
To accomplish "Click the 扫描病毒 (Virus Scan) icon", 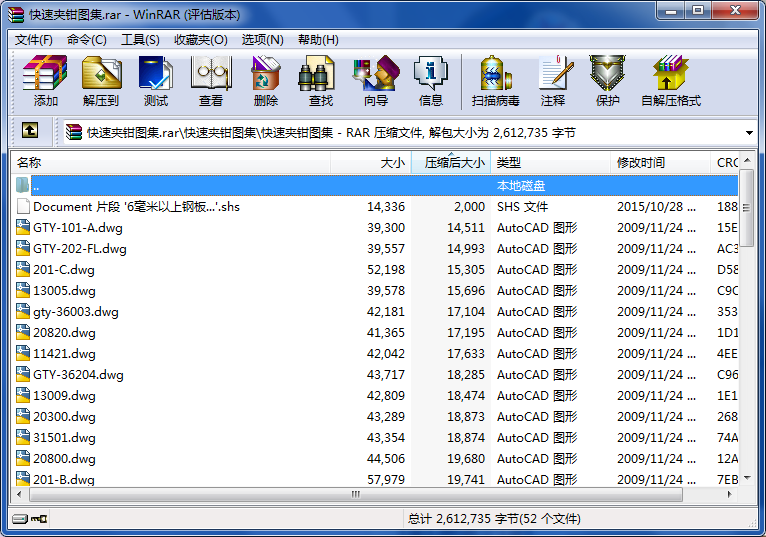I will pos(495,74).
